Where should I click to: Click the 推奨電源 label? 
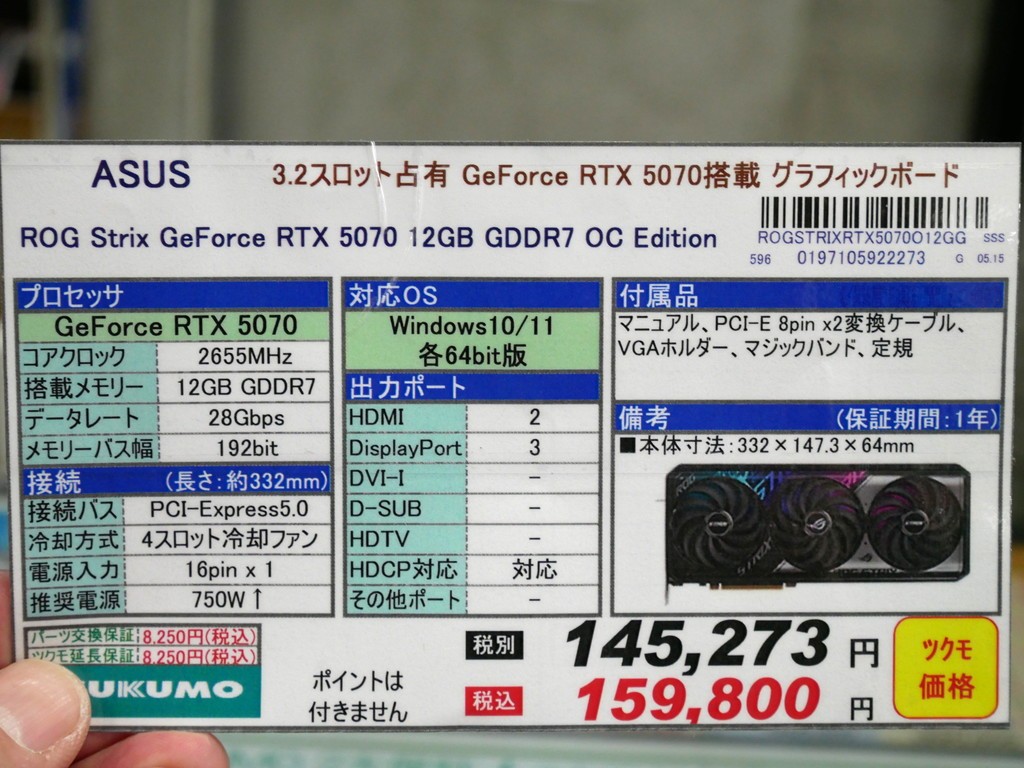(x=74, y=601)
